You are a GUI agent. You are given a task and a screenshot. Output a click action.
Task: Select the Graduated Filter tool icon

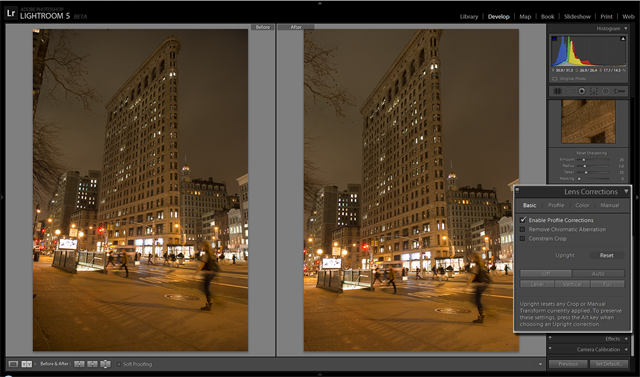[x=594, y=91]
